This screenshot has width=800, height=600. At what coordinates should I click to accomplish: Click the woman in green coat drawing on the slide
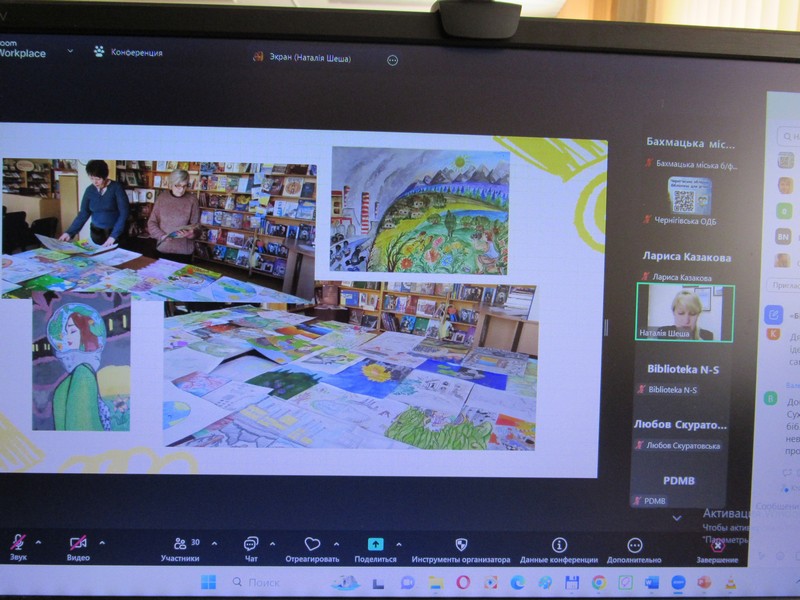coord(81,361)
